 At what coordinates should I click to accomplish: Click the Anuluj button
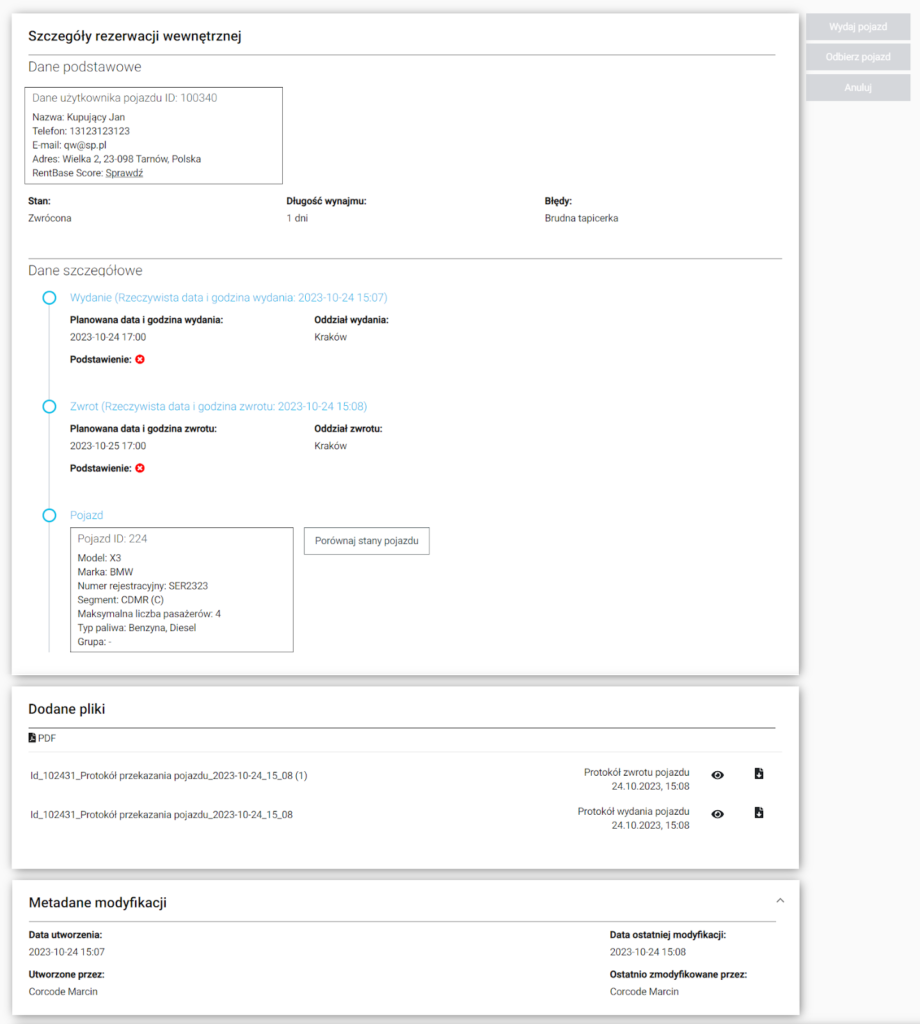pyautogui.click(x=857, y=87)
